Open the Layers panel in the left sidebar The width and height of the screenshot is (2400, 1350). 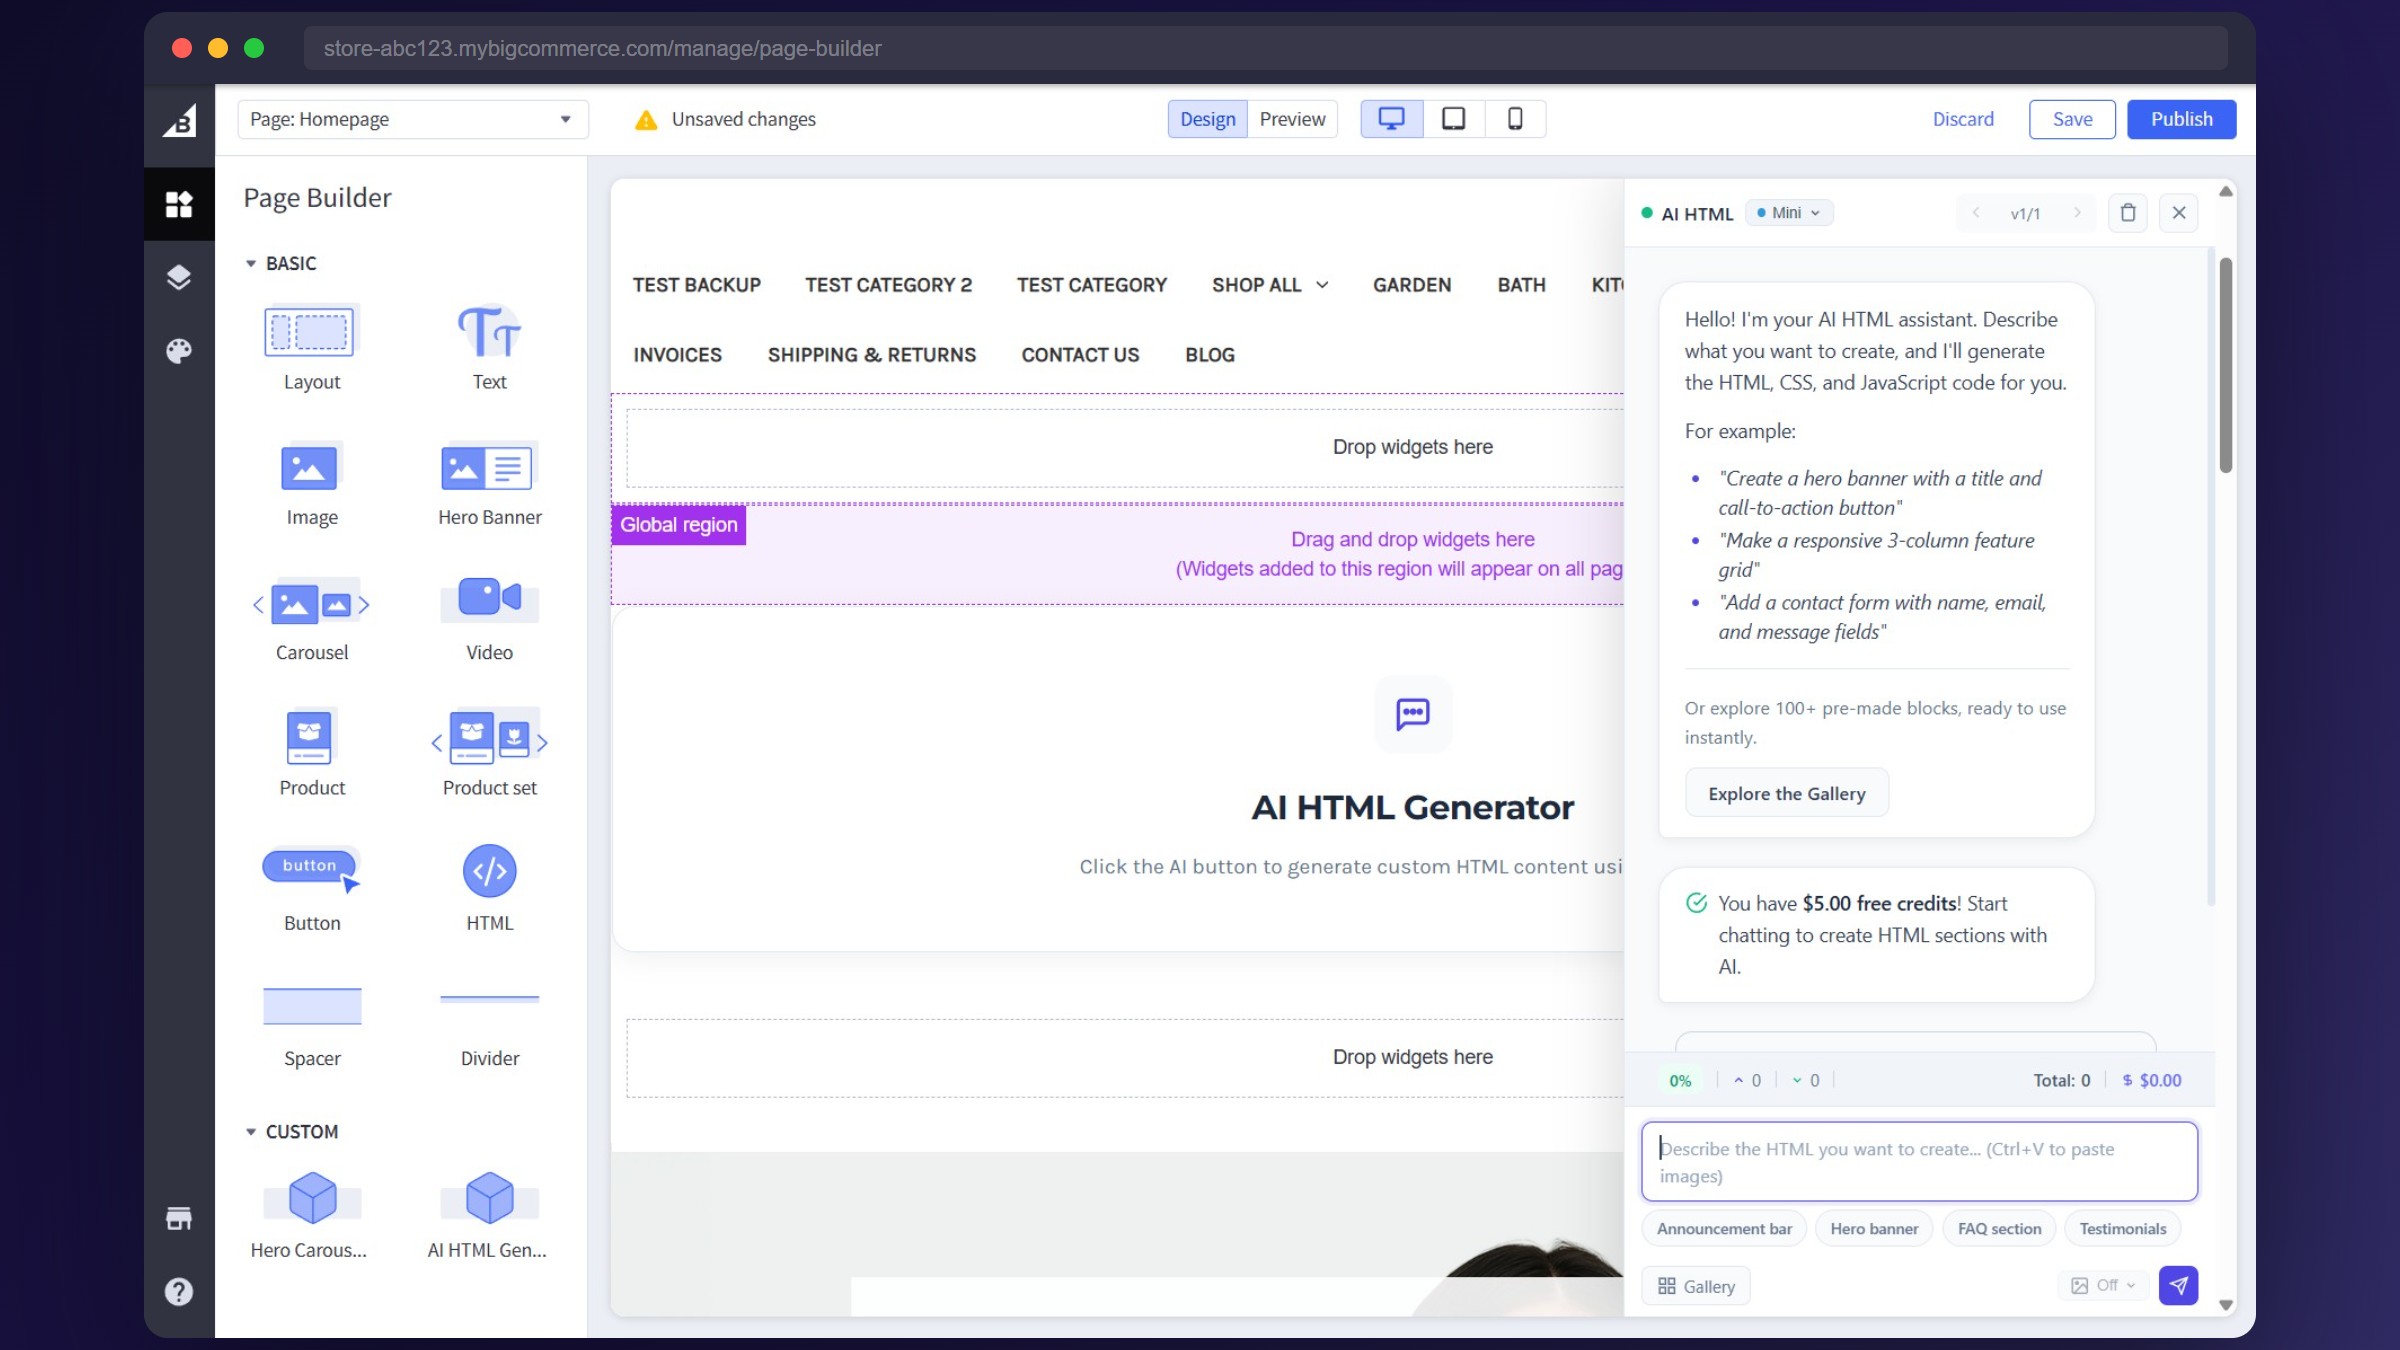point(179,277)
